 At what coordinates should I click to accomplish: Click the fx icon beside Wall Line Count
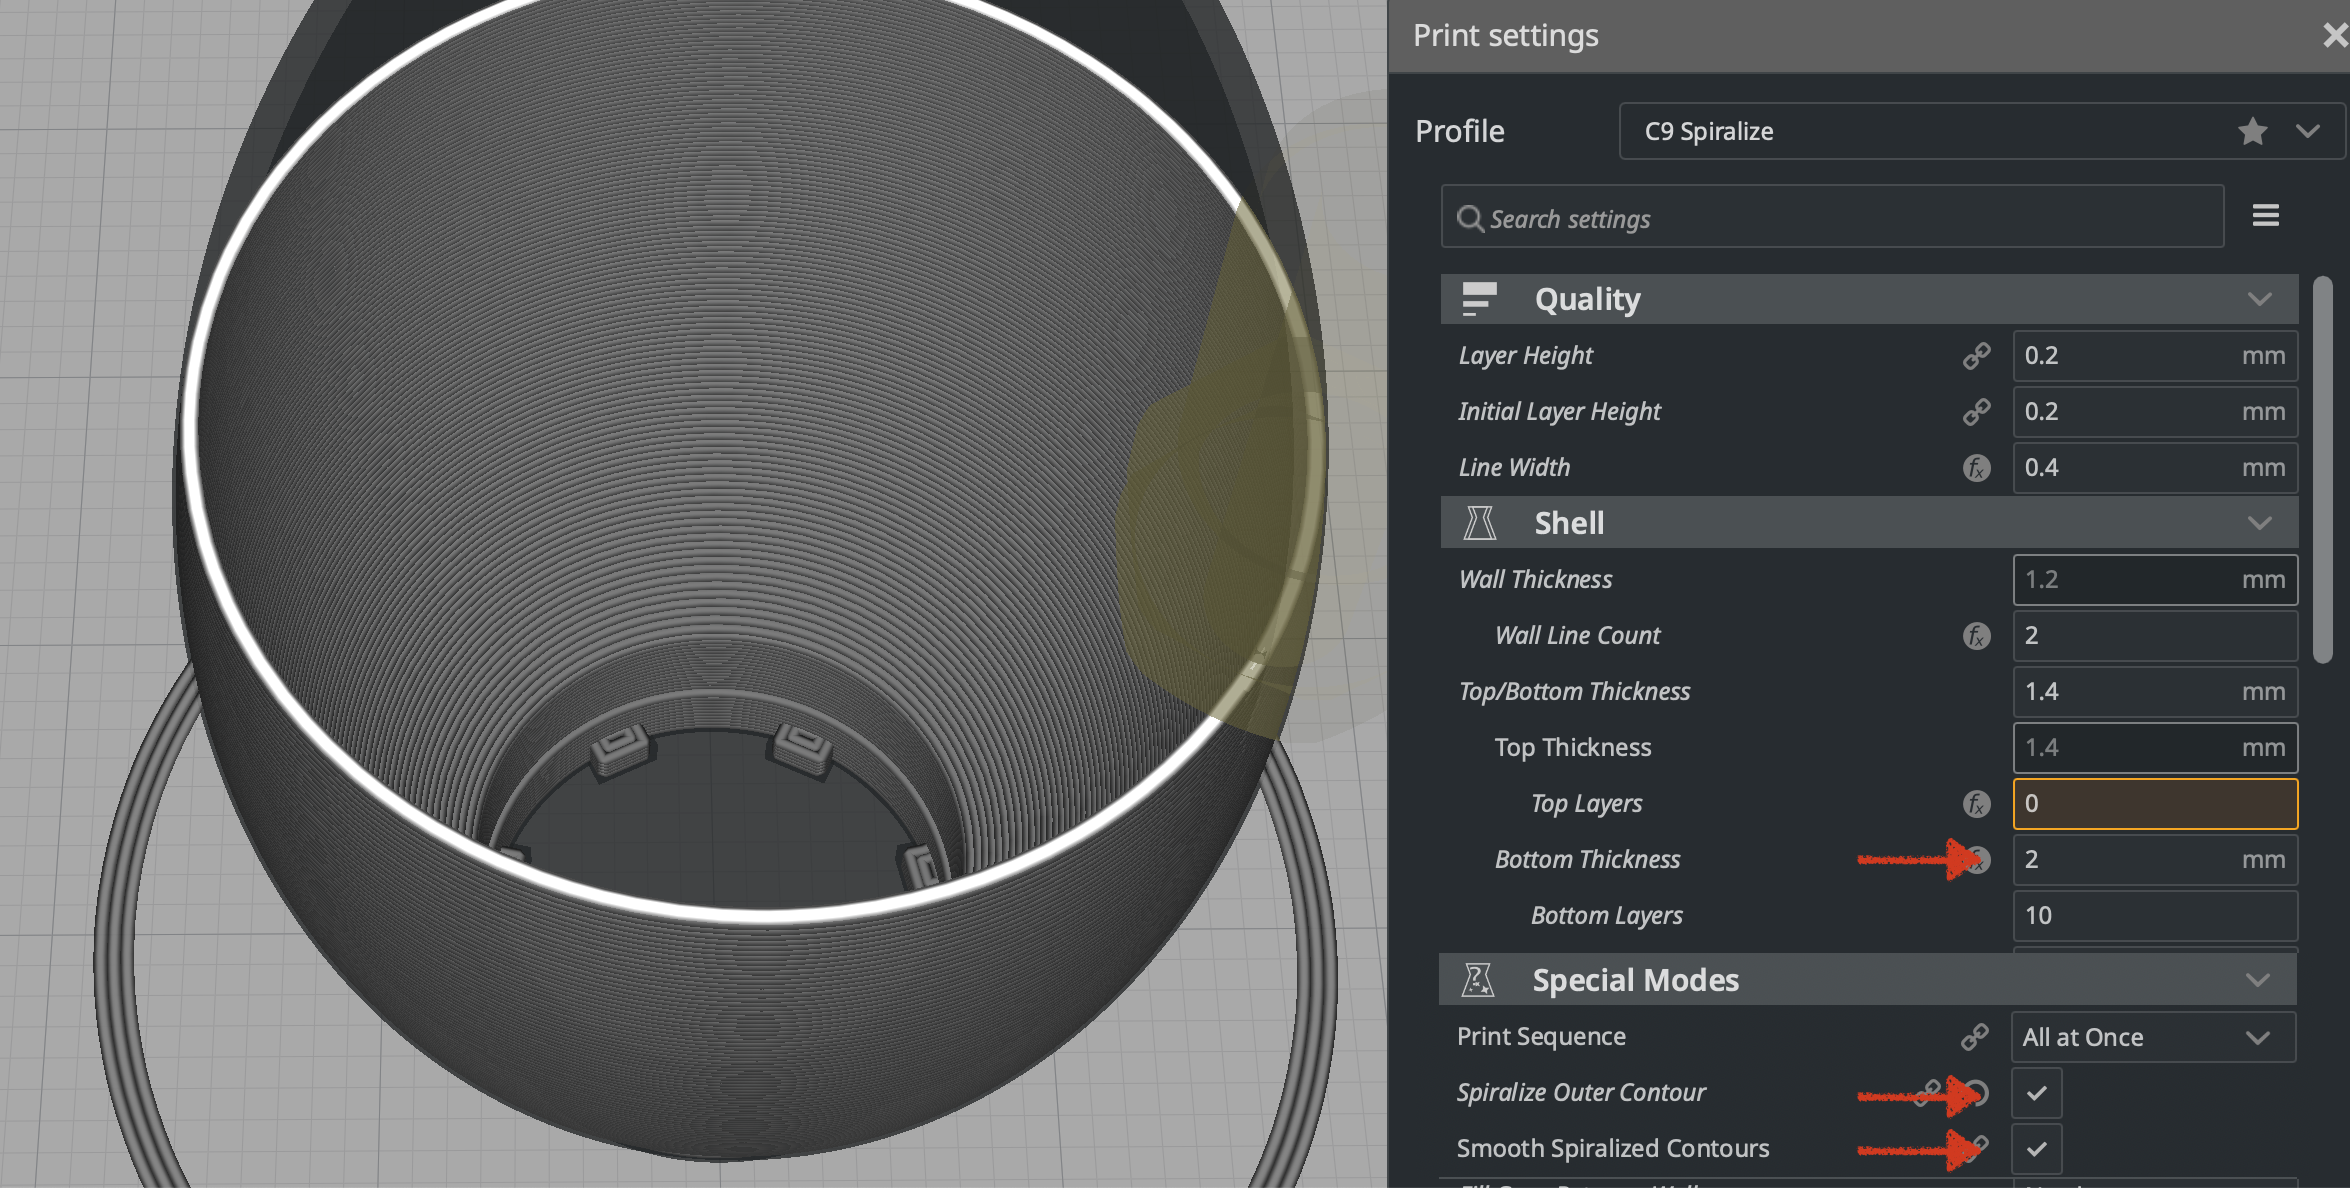[1975, 636]
